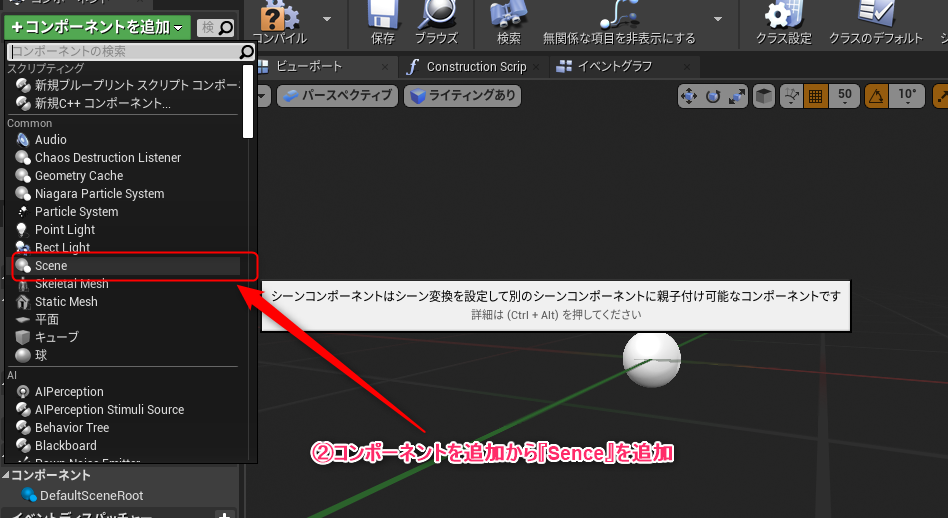The height and width of the screenshot is (518, 948).
Task: Select the rotate gizmo tool in viewport
Action: click(x=713, y=97)
